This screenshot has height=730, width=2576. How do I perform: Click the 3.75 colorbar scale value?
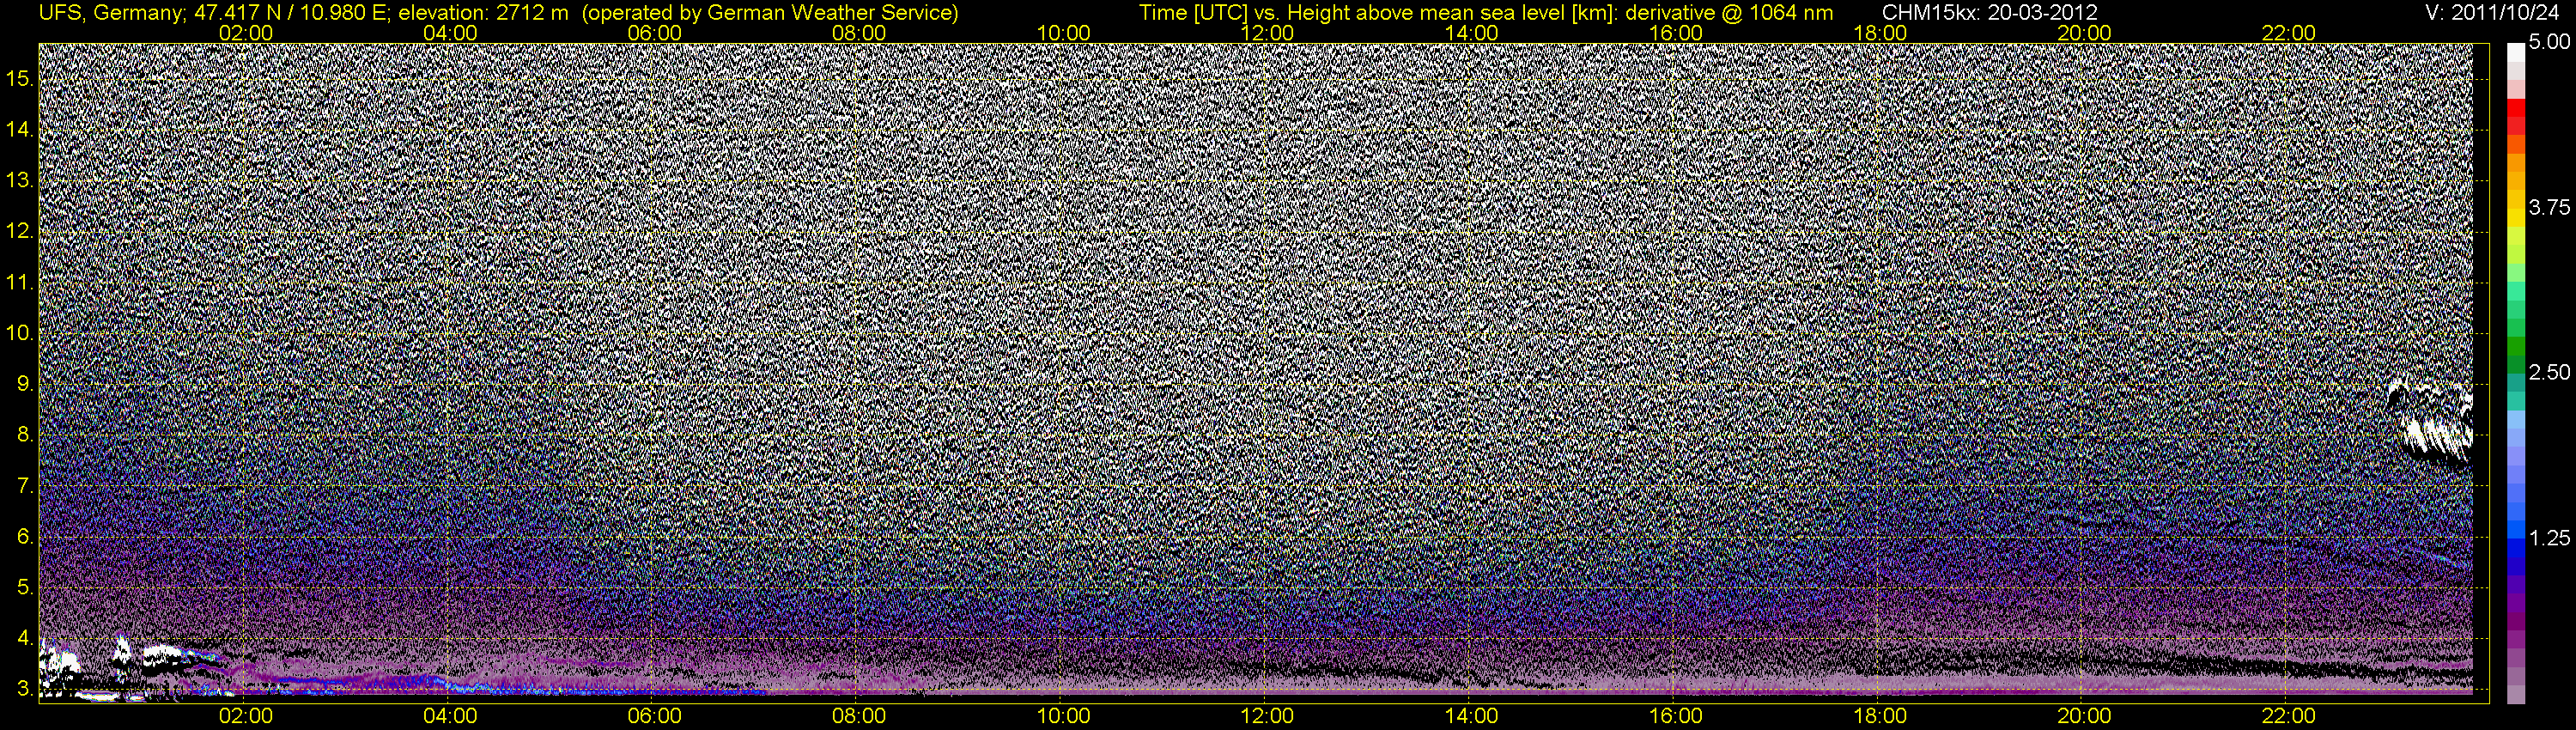click(2549, 208)
